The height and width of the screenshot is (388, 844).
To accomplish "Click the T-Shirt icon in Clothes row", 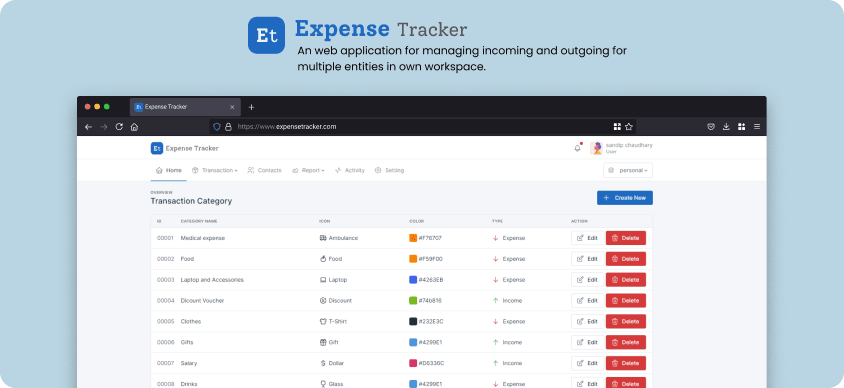I will tap(323, 321).
